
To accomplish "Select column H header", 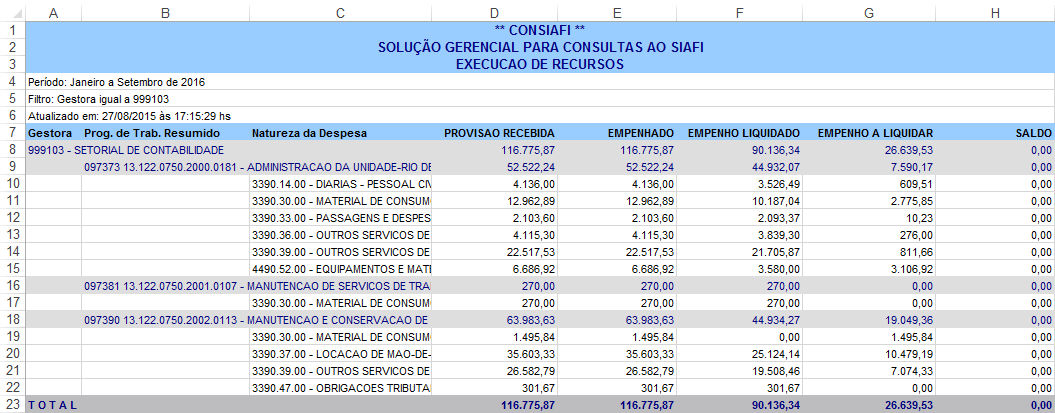I will (x=995, y=13).
